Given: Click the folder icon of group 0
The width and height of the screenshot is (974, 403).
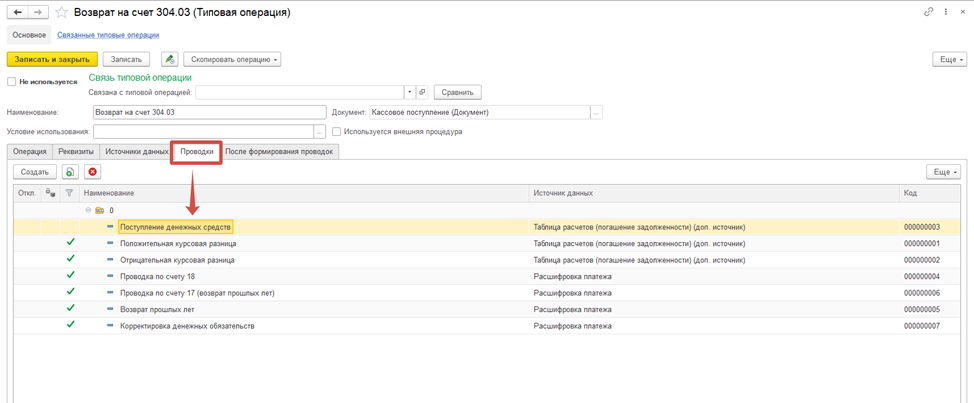Looking at the screenshot, I should tap(99, 211).
